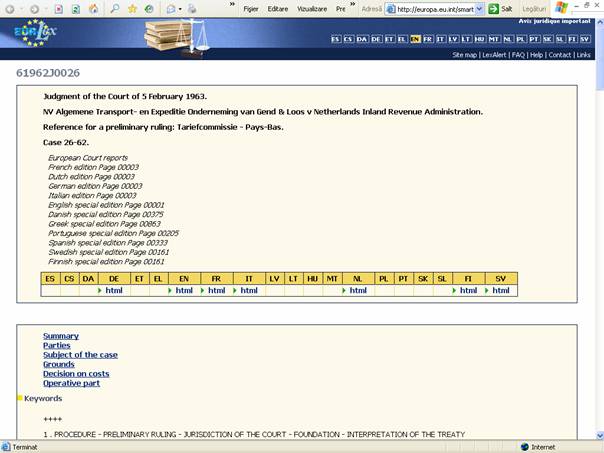Image resolution: width=604 pixels, height=453 pixels.
Task: Expand hidden menu items chevron after Pre
Action: point(352,4)
